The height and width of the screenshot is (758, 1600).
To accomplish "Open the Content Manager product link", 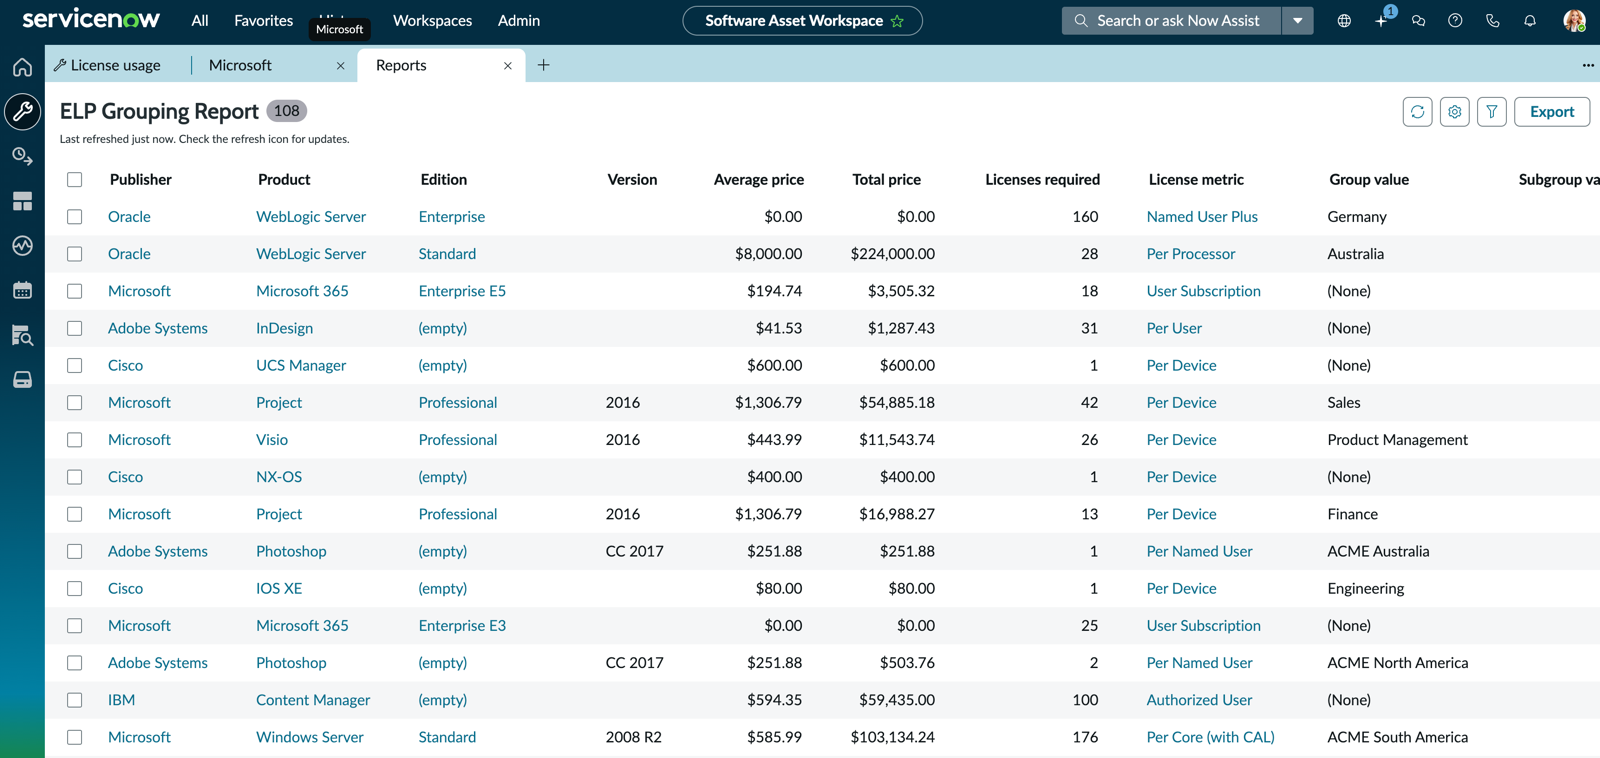I will [x=313, y=700].
